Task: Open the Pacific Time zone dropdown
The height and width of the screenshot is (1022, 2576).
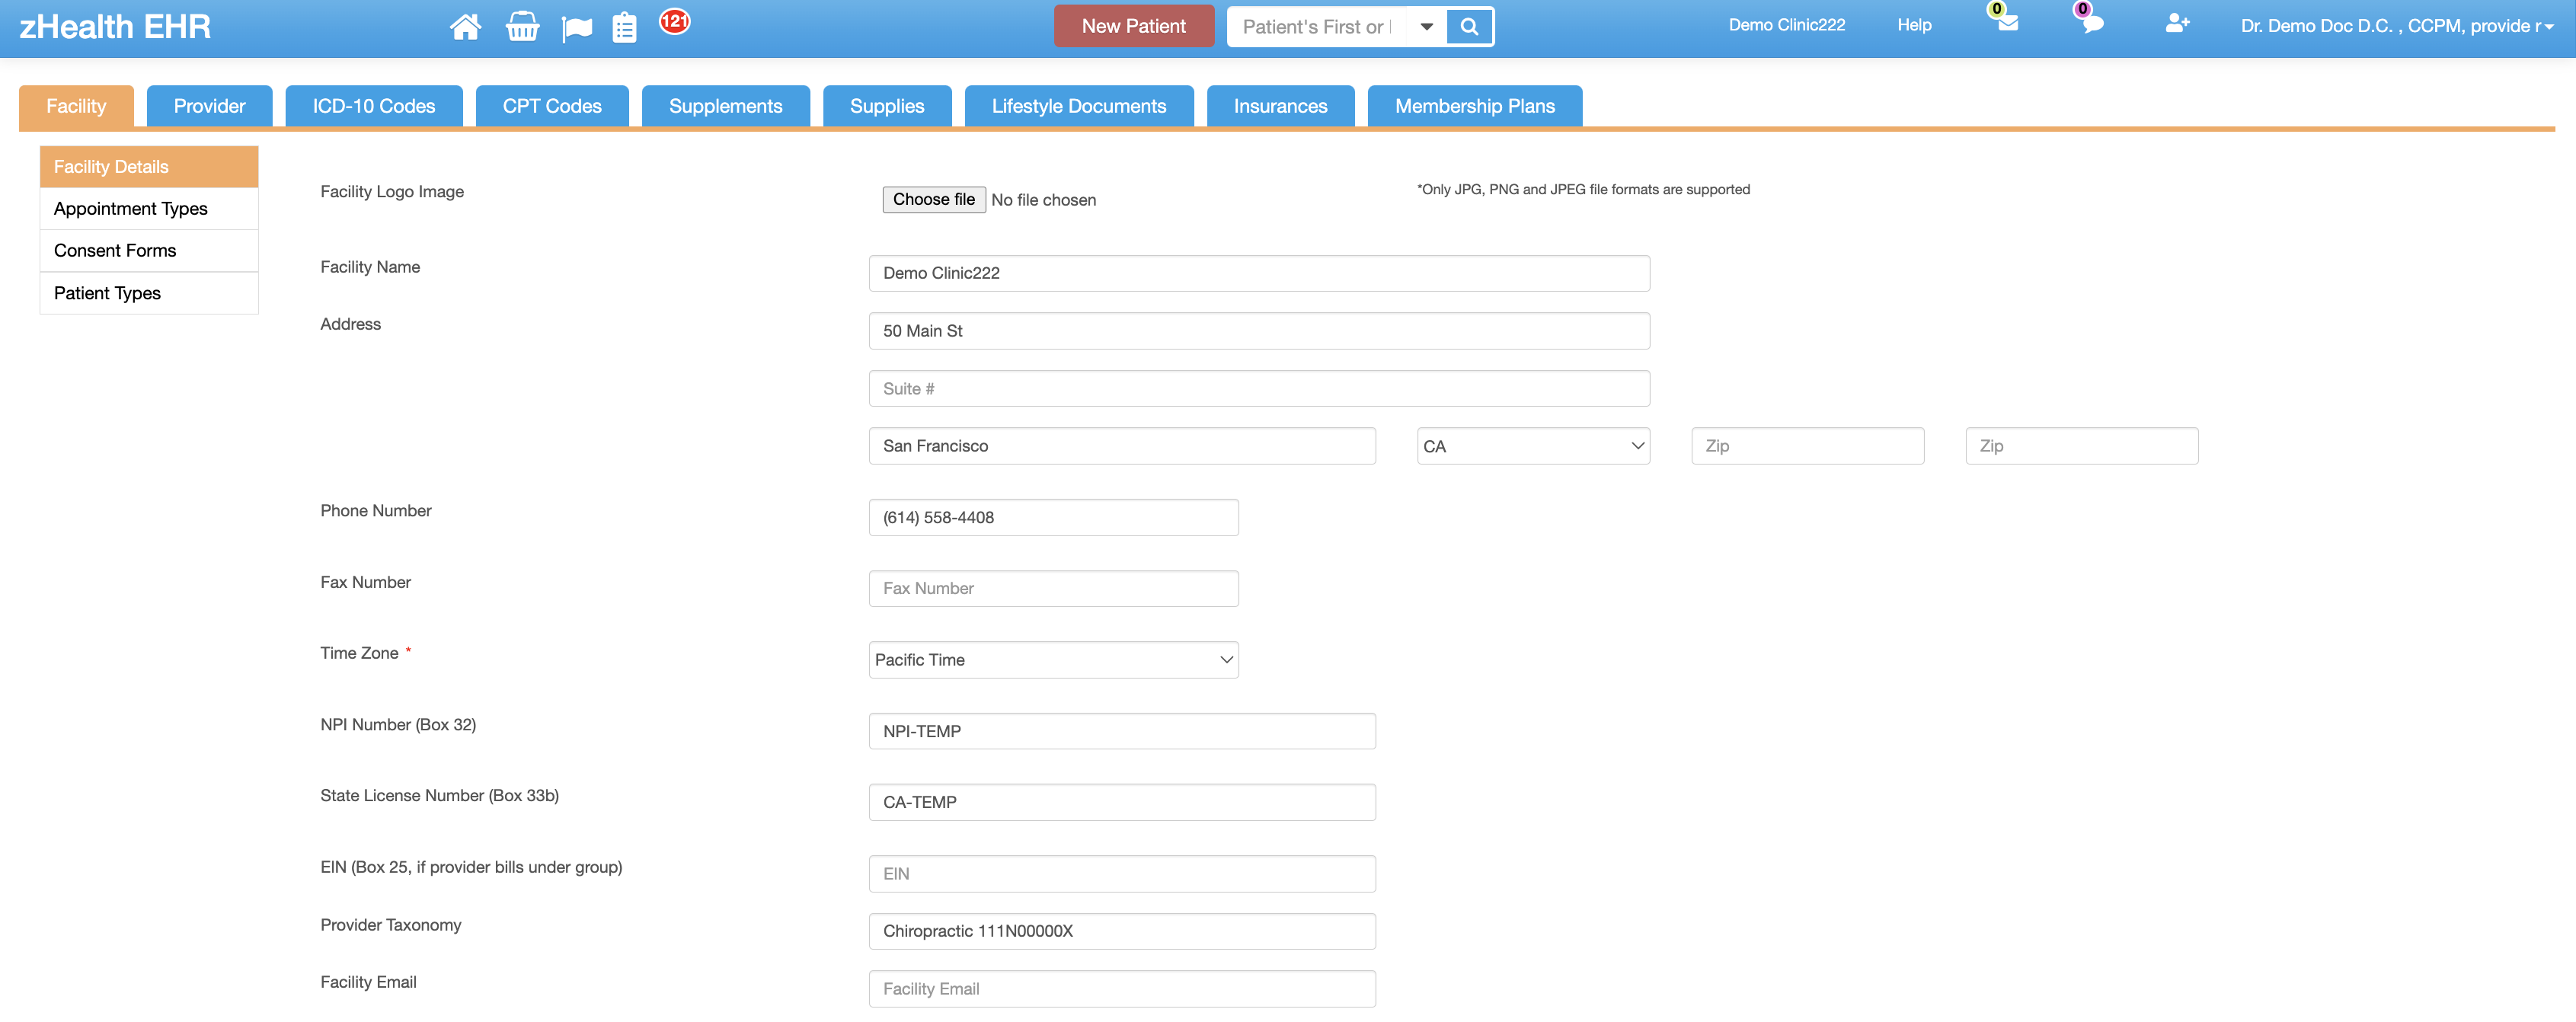Action: click(1053, 660)
